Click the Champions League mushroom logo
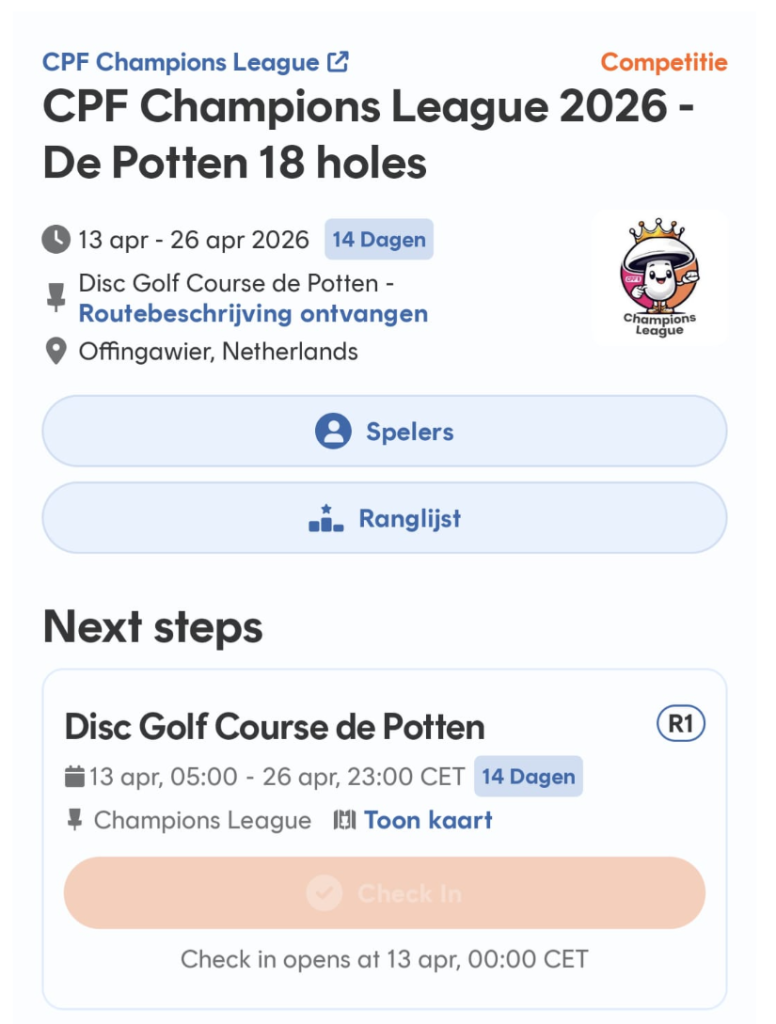776x1024 pixels. pos(659,277)
